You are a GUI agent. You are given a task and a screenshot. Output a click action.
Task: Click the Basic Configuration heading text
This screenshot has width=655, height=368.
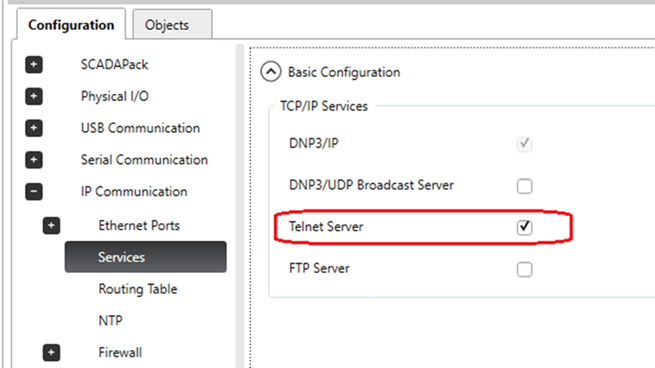(344, 72)
